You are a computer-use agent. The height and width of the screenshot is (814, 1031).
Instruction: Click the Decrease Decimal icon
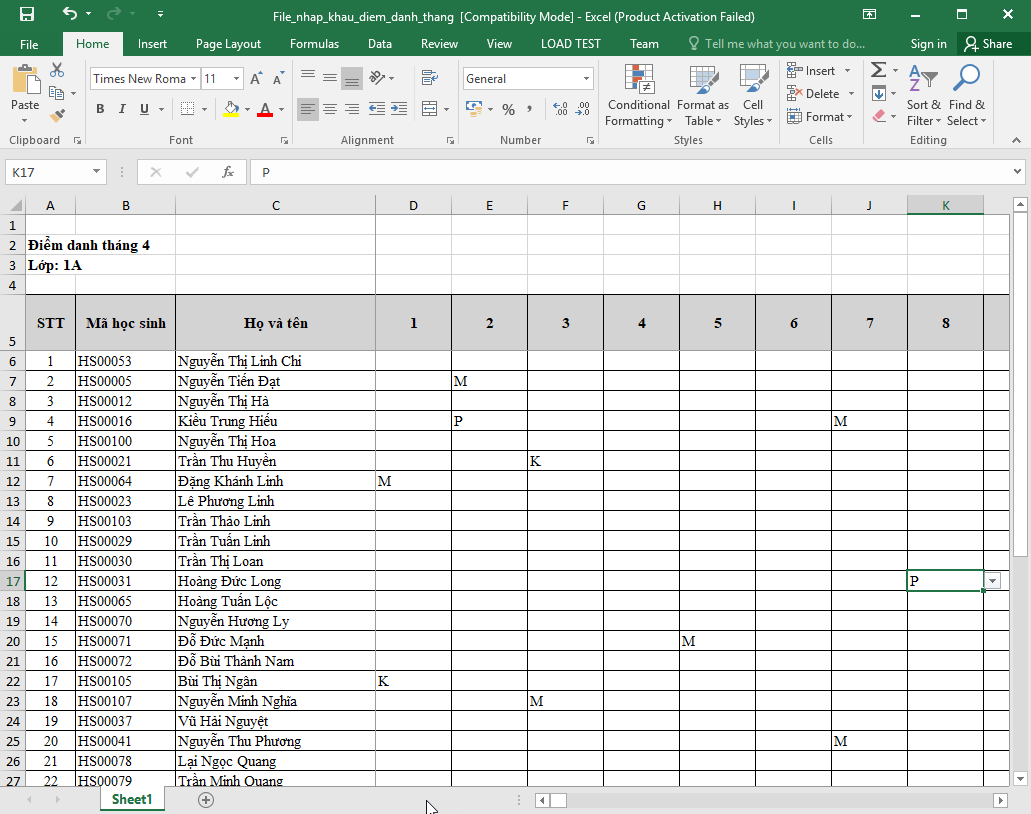[x=583, y=109]
